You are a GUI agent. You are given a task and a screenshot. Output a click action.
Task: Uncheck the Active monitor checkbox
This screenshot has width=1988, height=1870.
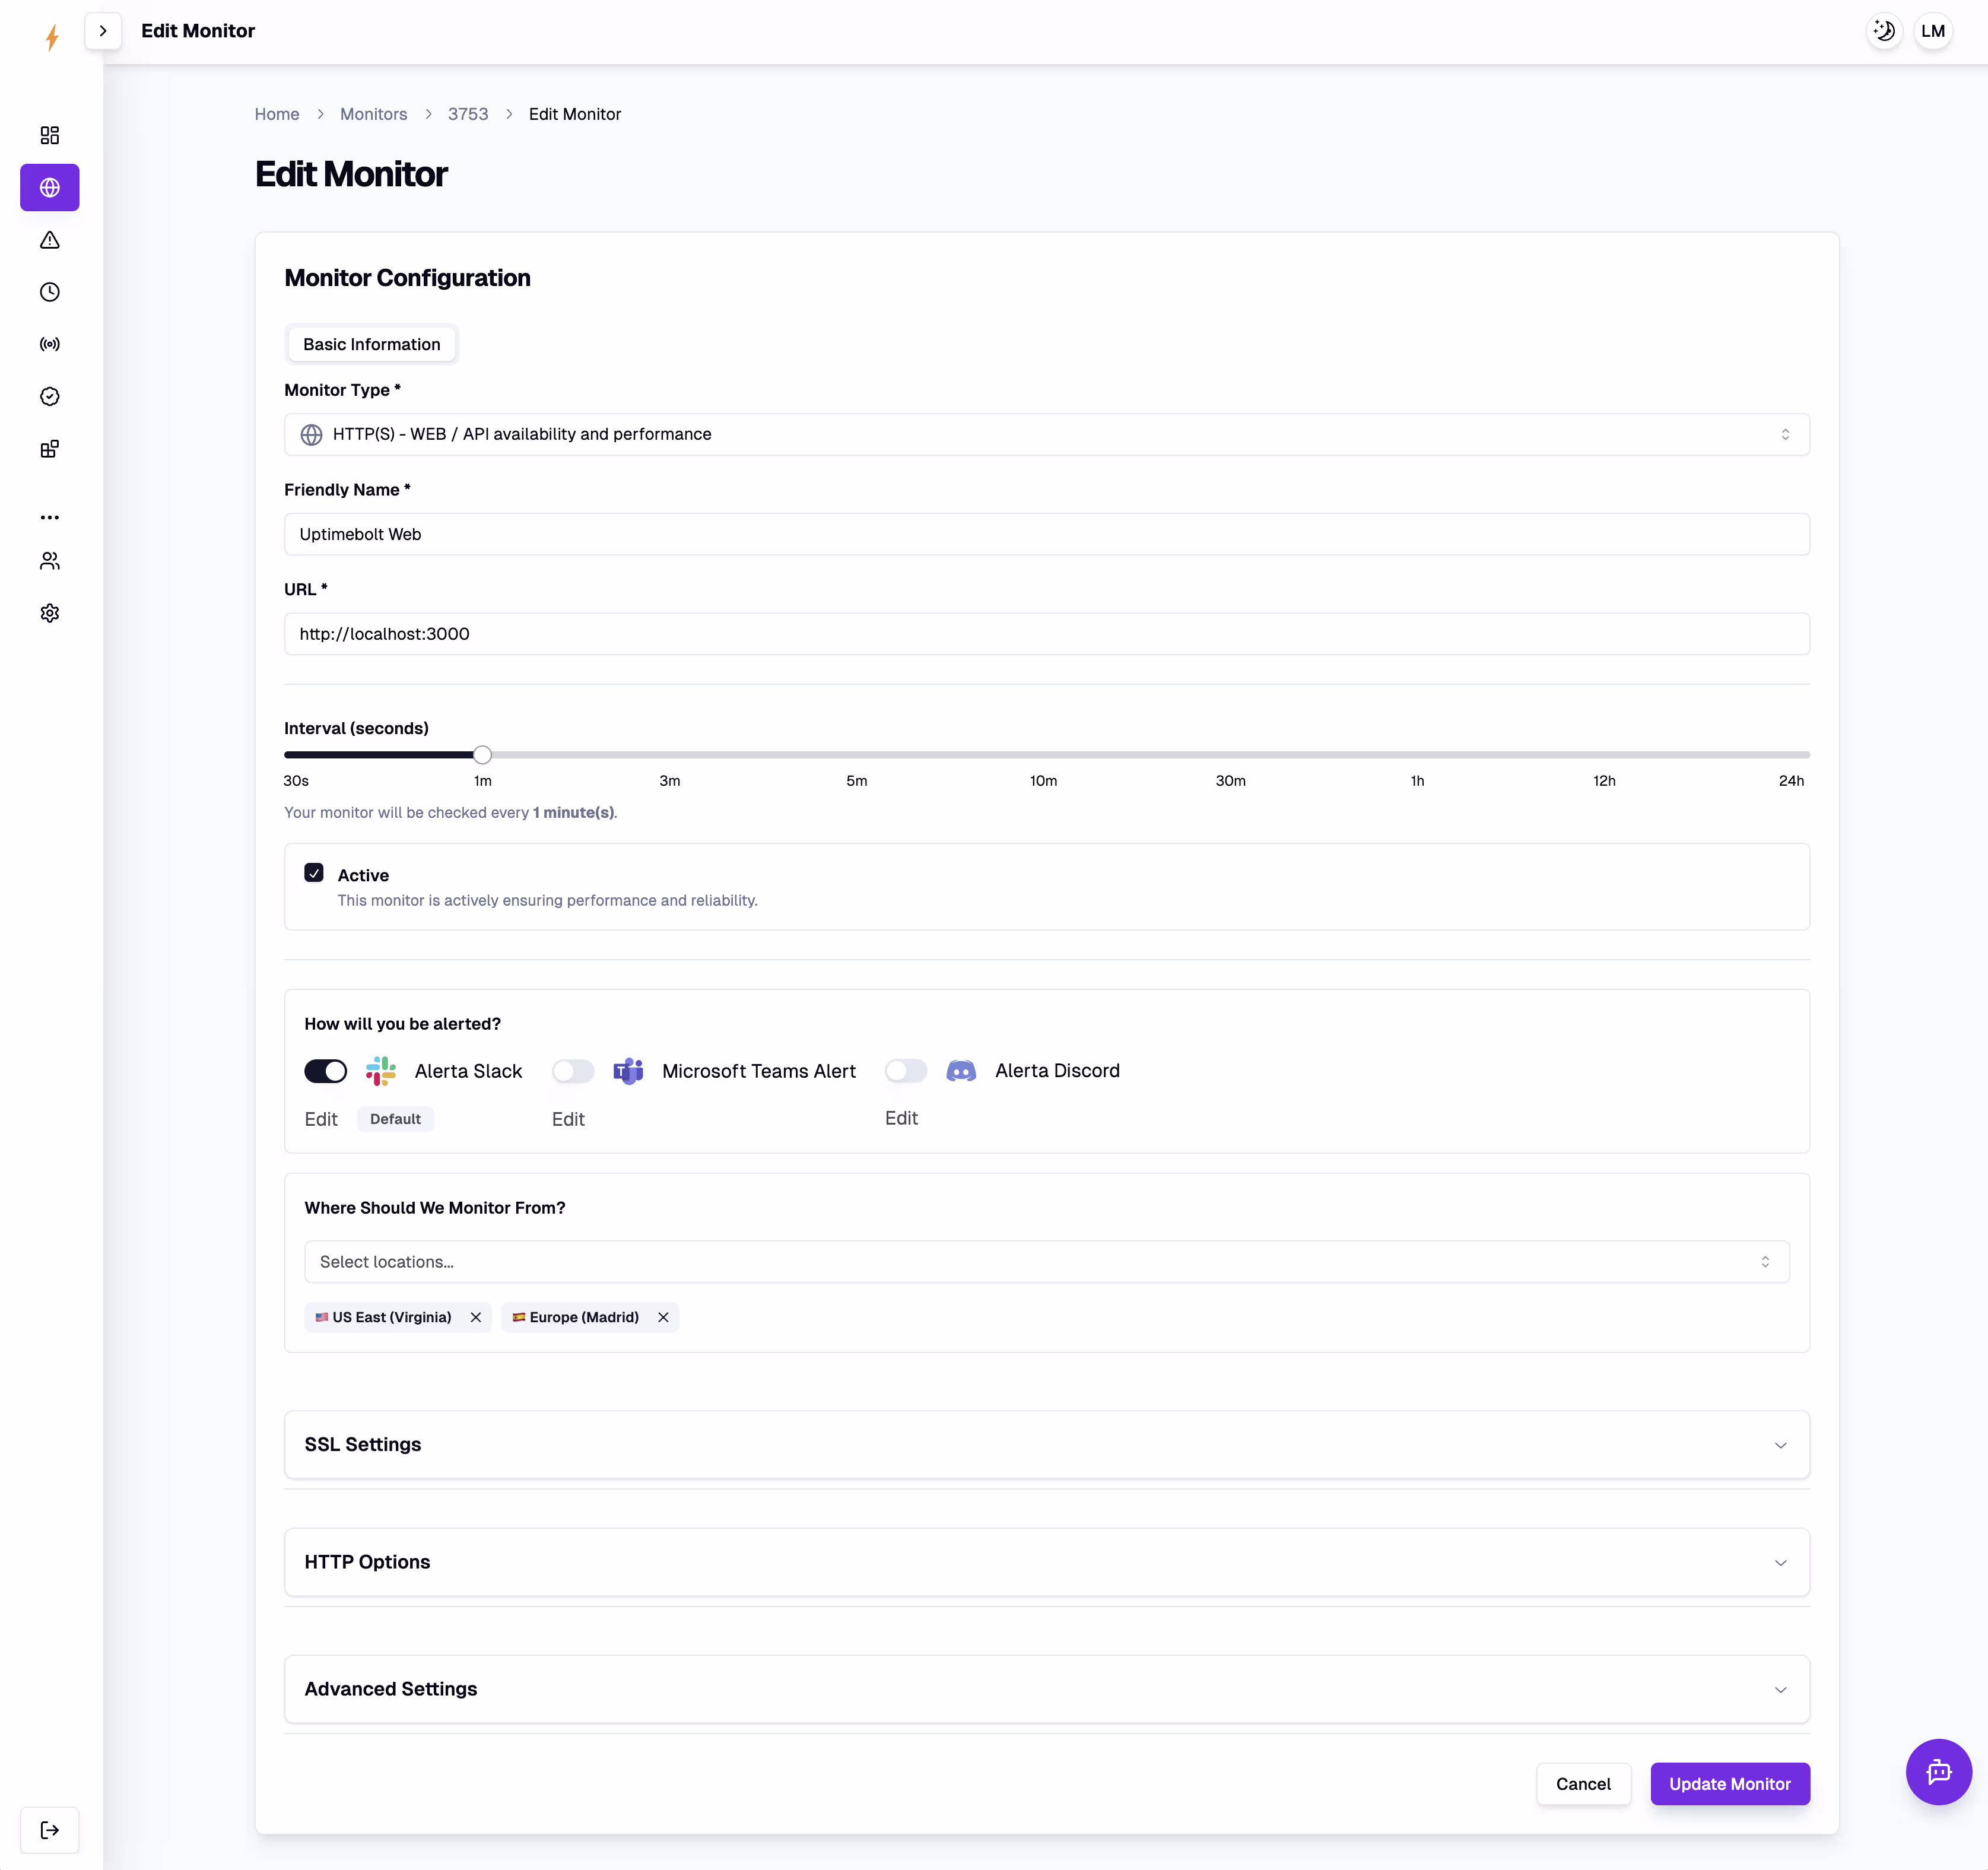(x=314, y=872)
